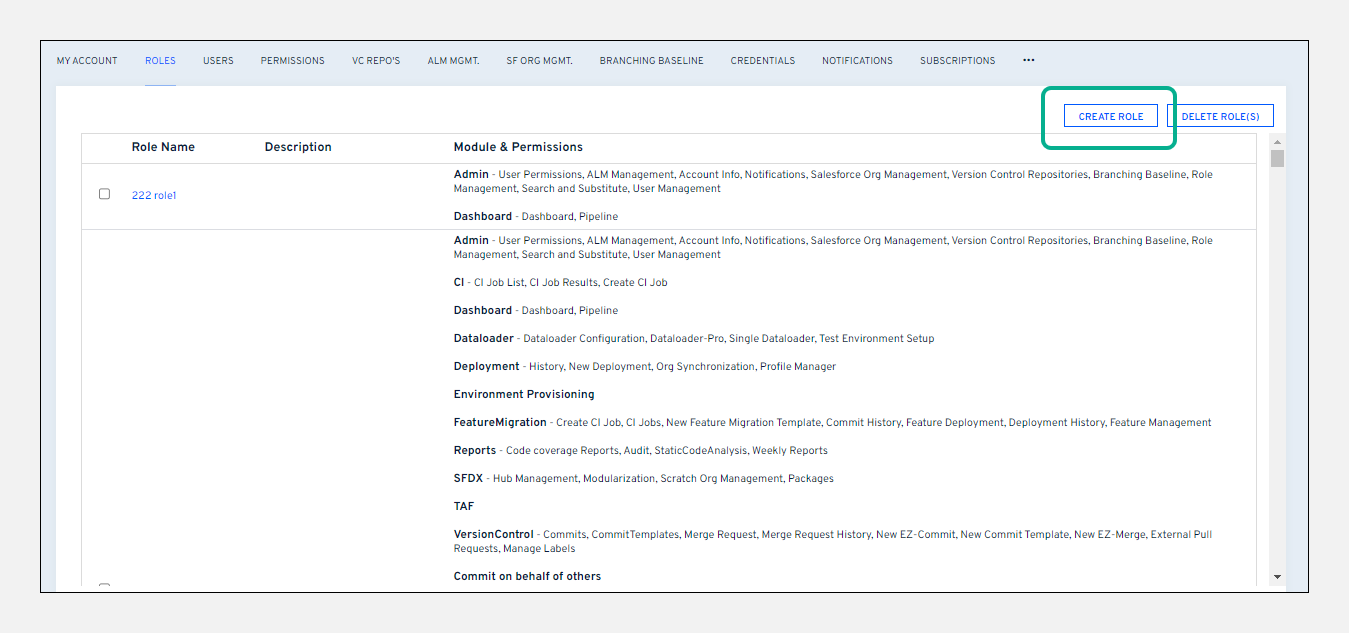Open the SUBSCRIPTIONS tab
The height and width of the screenshot is (633, 1349).
pos(957,60)
